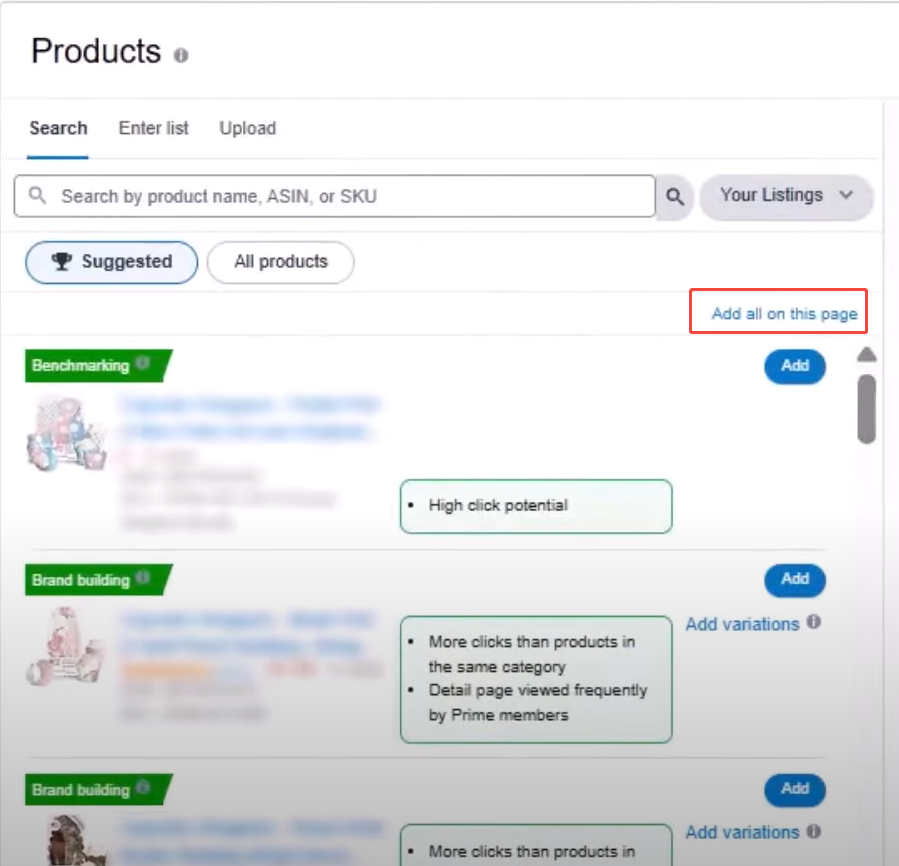Click the info icon on the Benchmarking badge
The image size is (899, 866).
tap(143, 363)
